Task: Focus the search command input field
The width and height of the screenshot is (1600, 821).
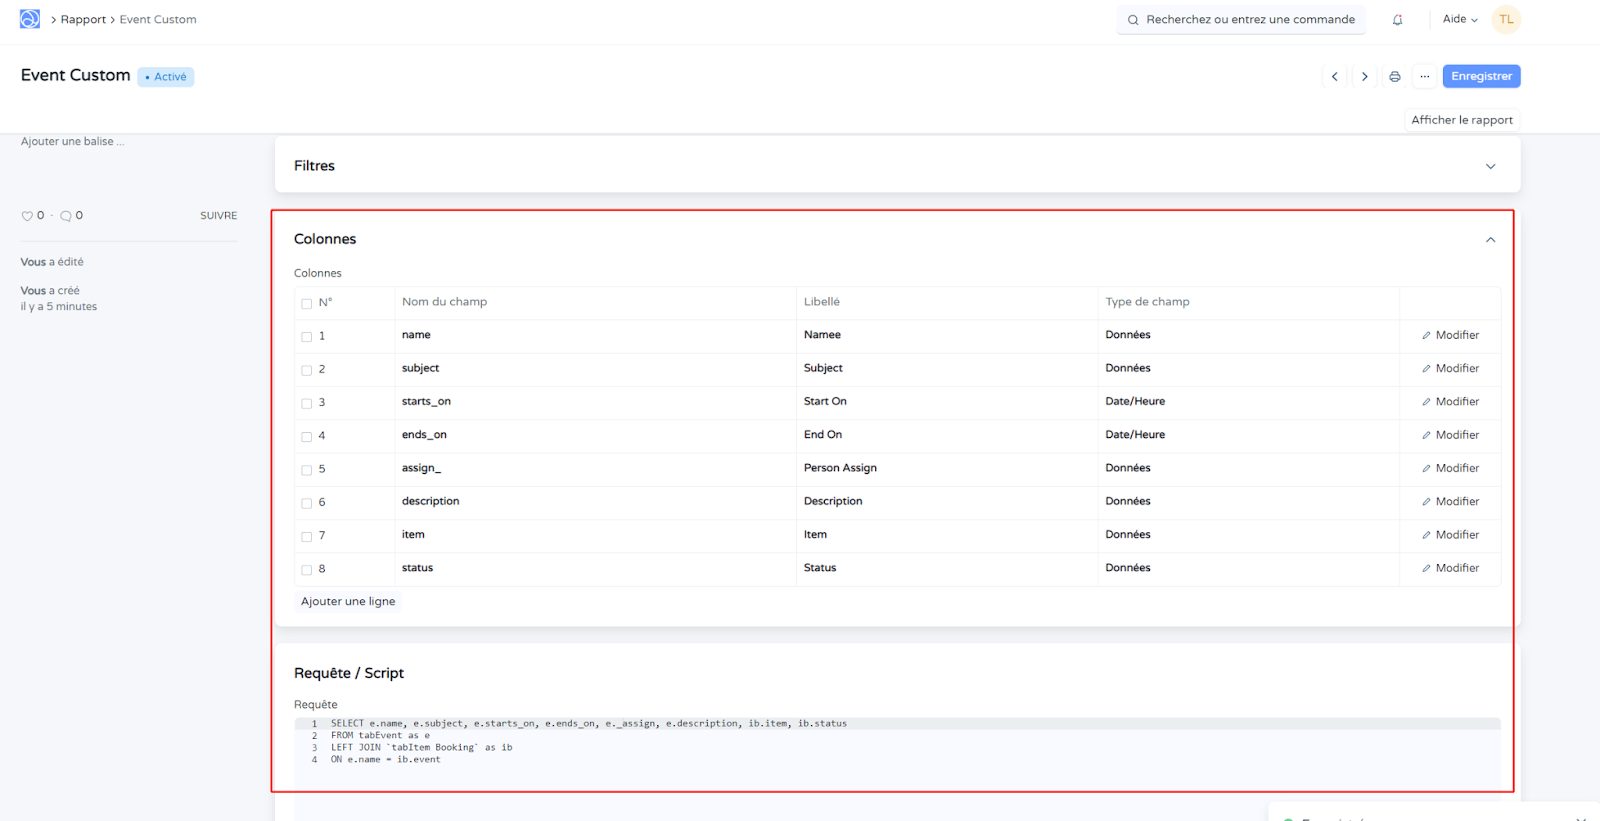Action: [x=1249, y=20]
